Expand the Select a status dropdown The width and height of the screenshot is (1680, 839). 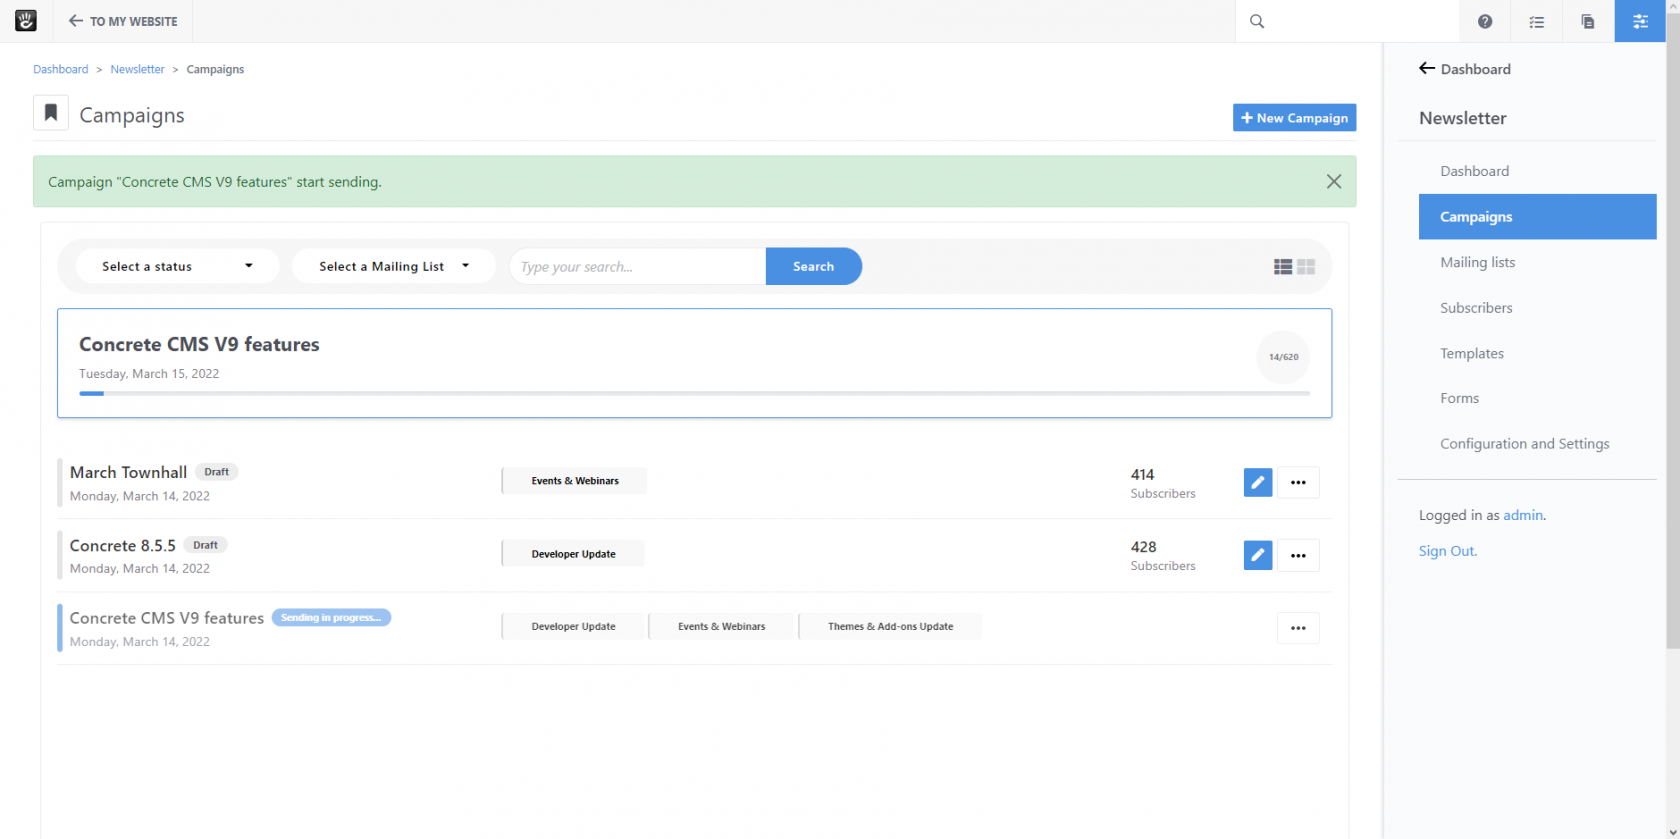click(177, 266)
